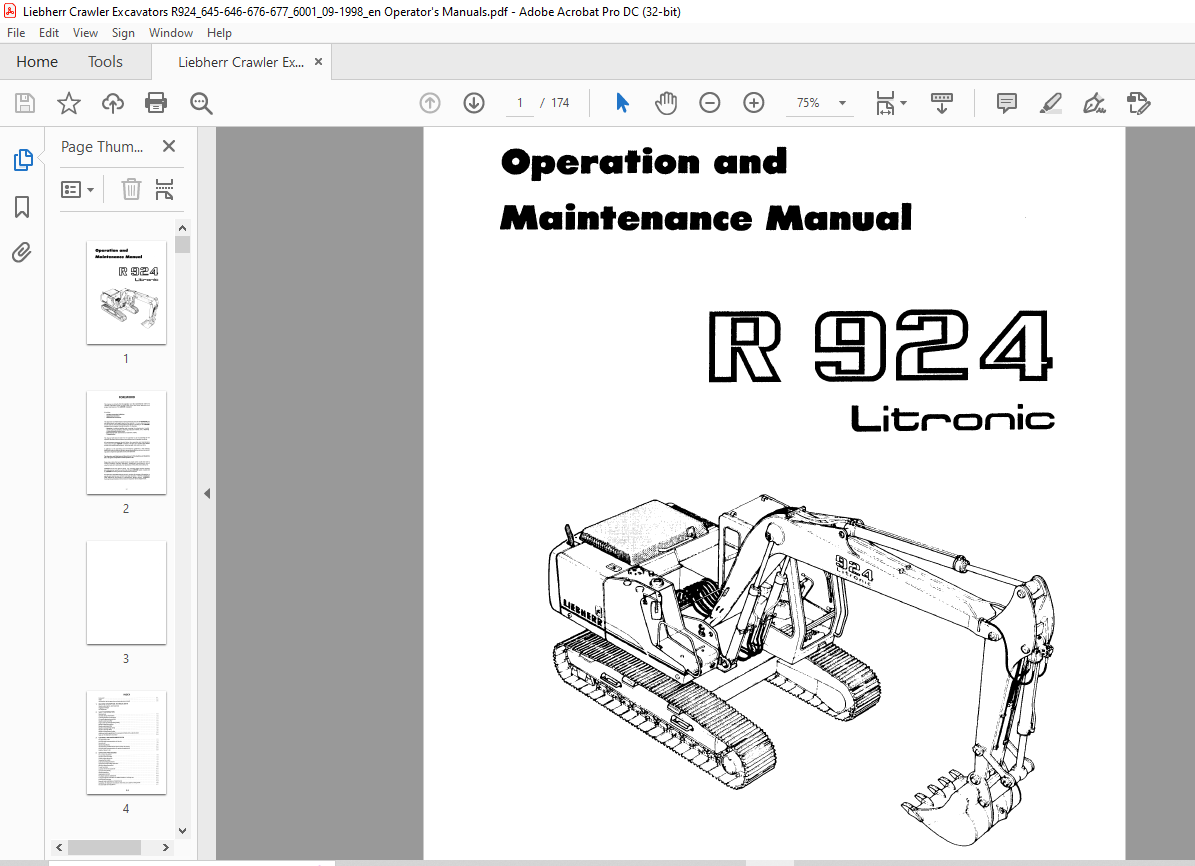This screenshot has width=1195, height=866.
Task: Open the Sign menu
Action: pos(123,33)
